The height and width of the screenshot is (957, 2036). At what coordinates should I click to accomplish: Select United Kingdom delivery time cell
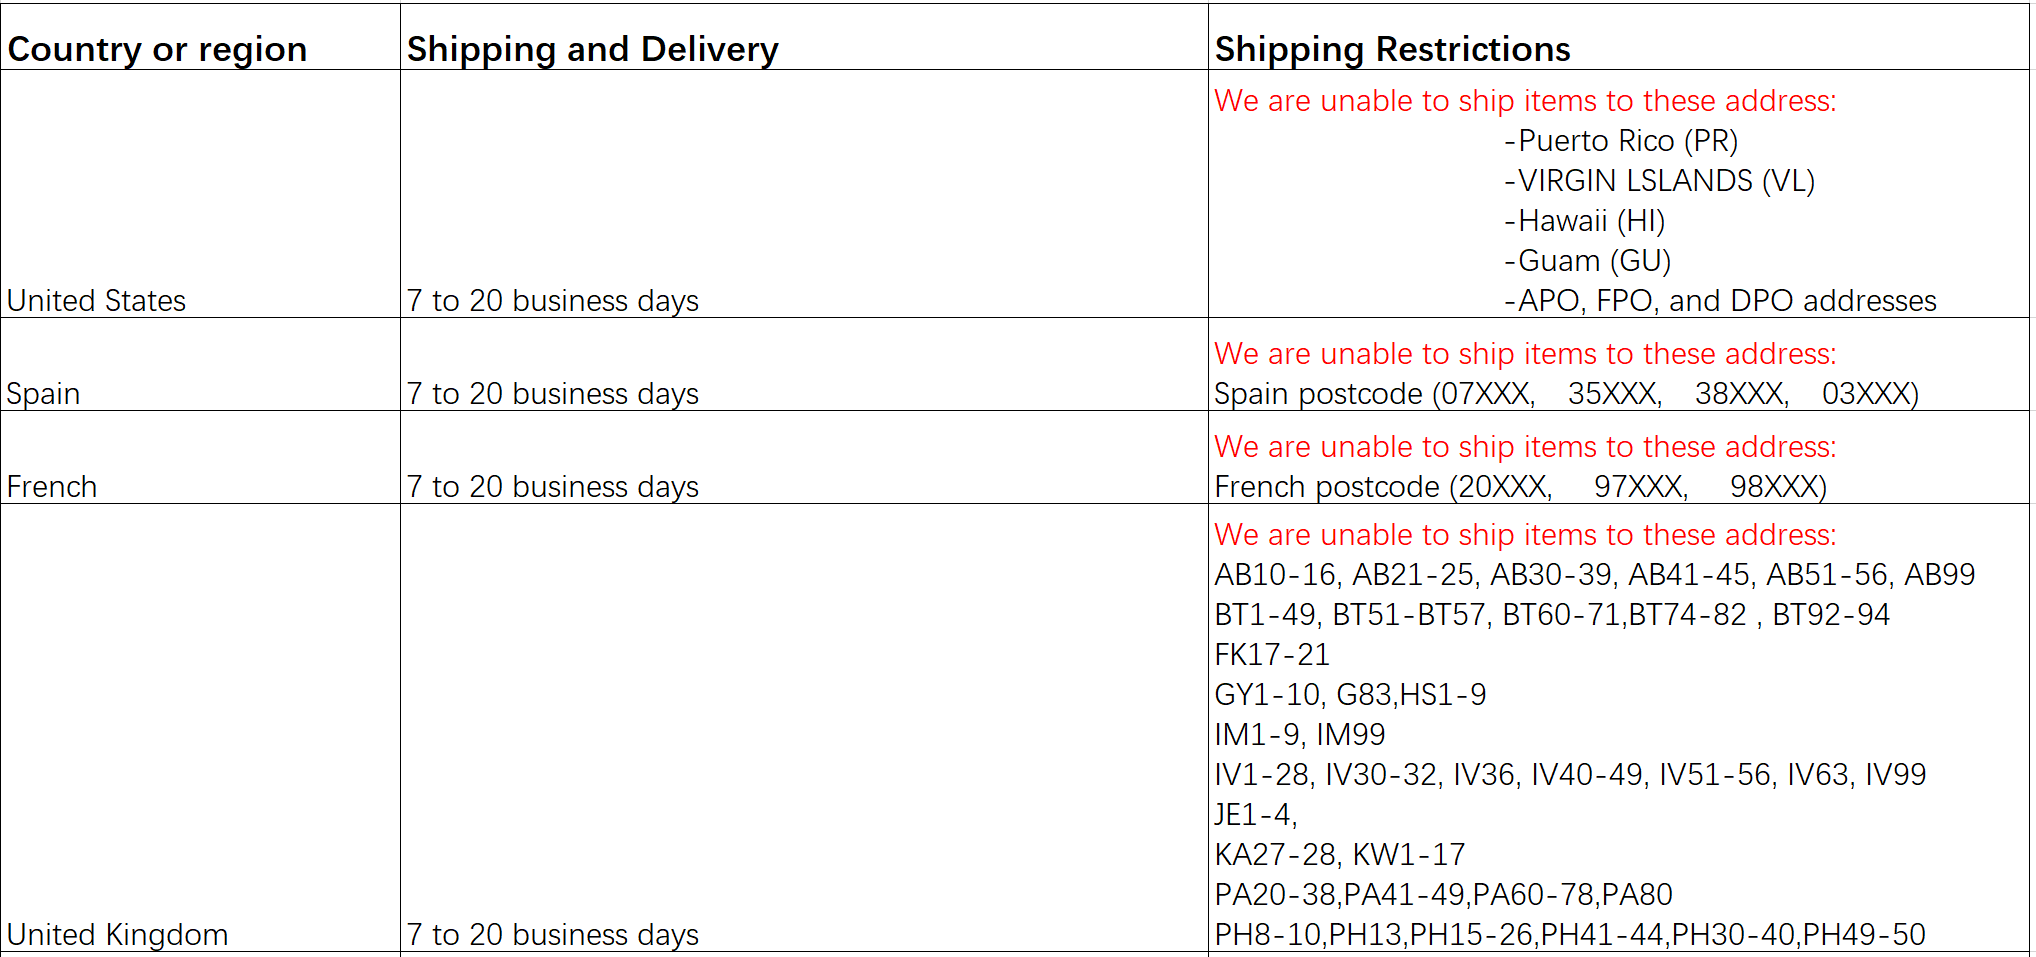[x=804, y=727]
